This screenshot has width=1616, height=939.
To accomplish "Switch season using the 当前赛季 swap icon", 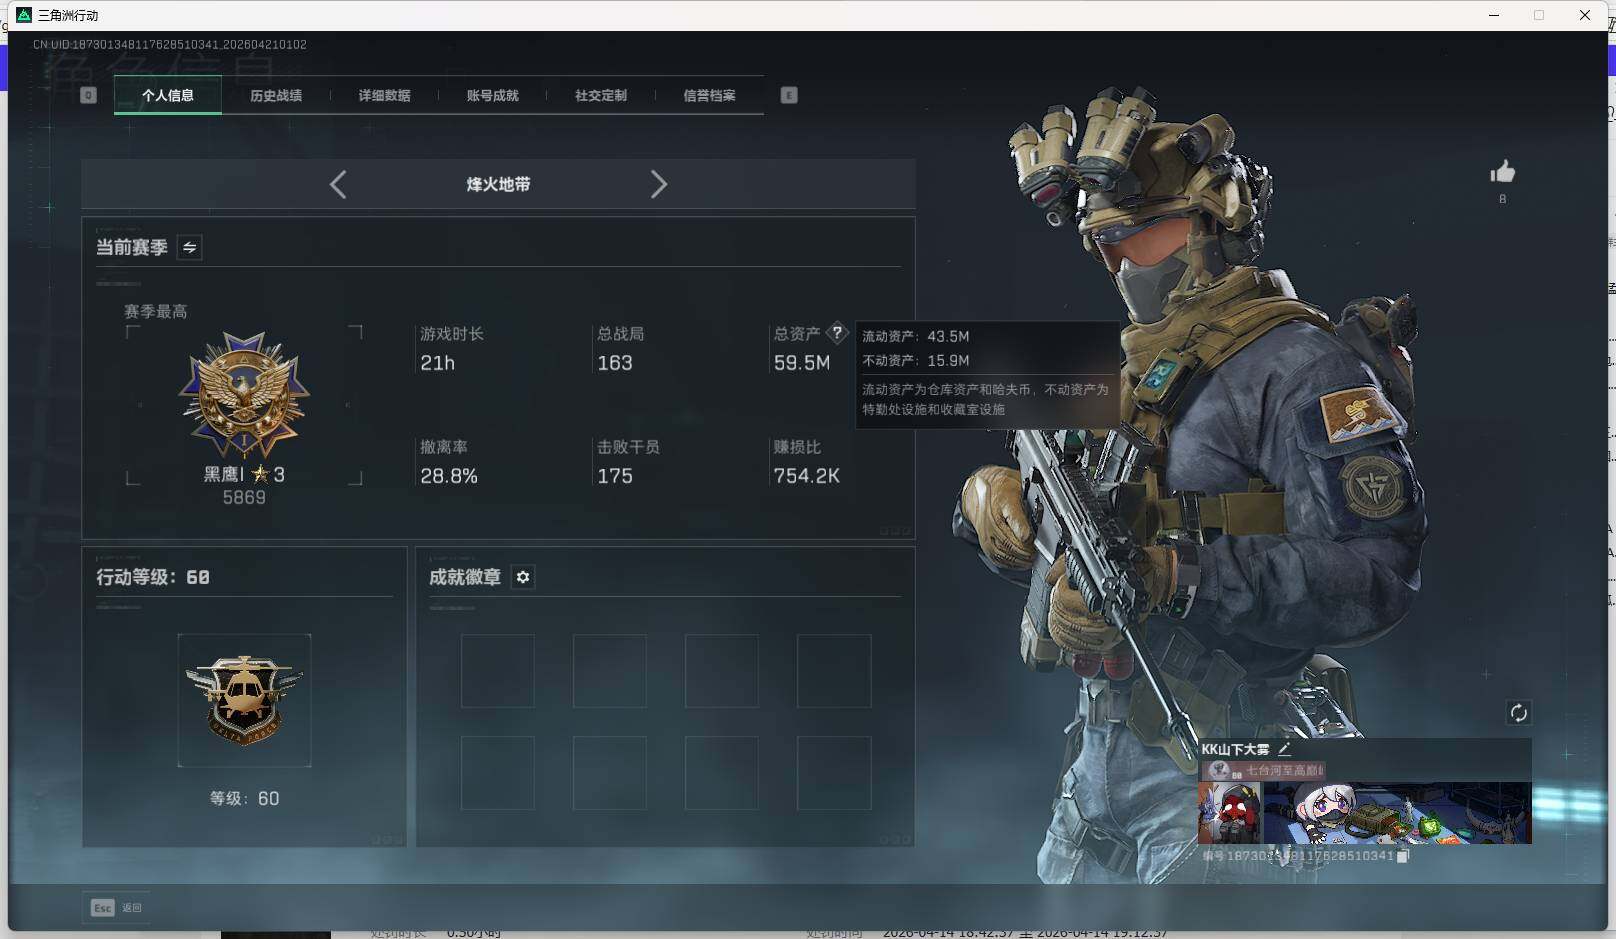I will pyautogui.click(x=189, y=247).
